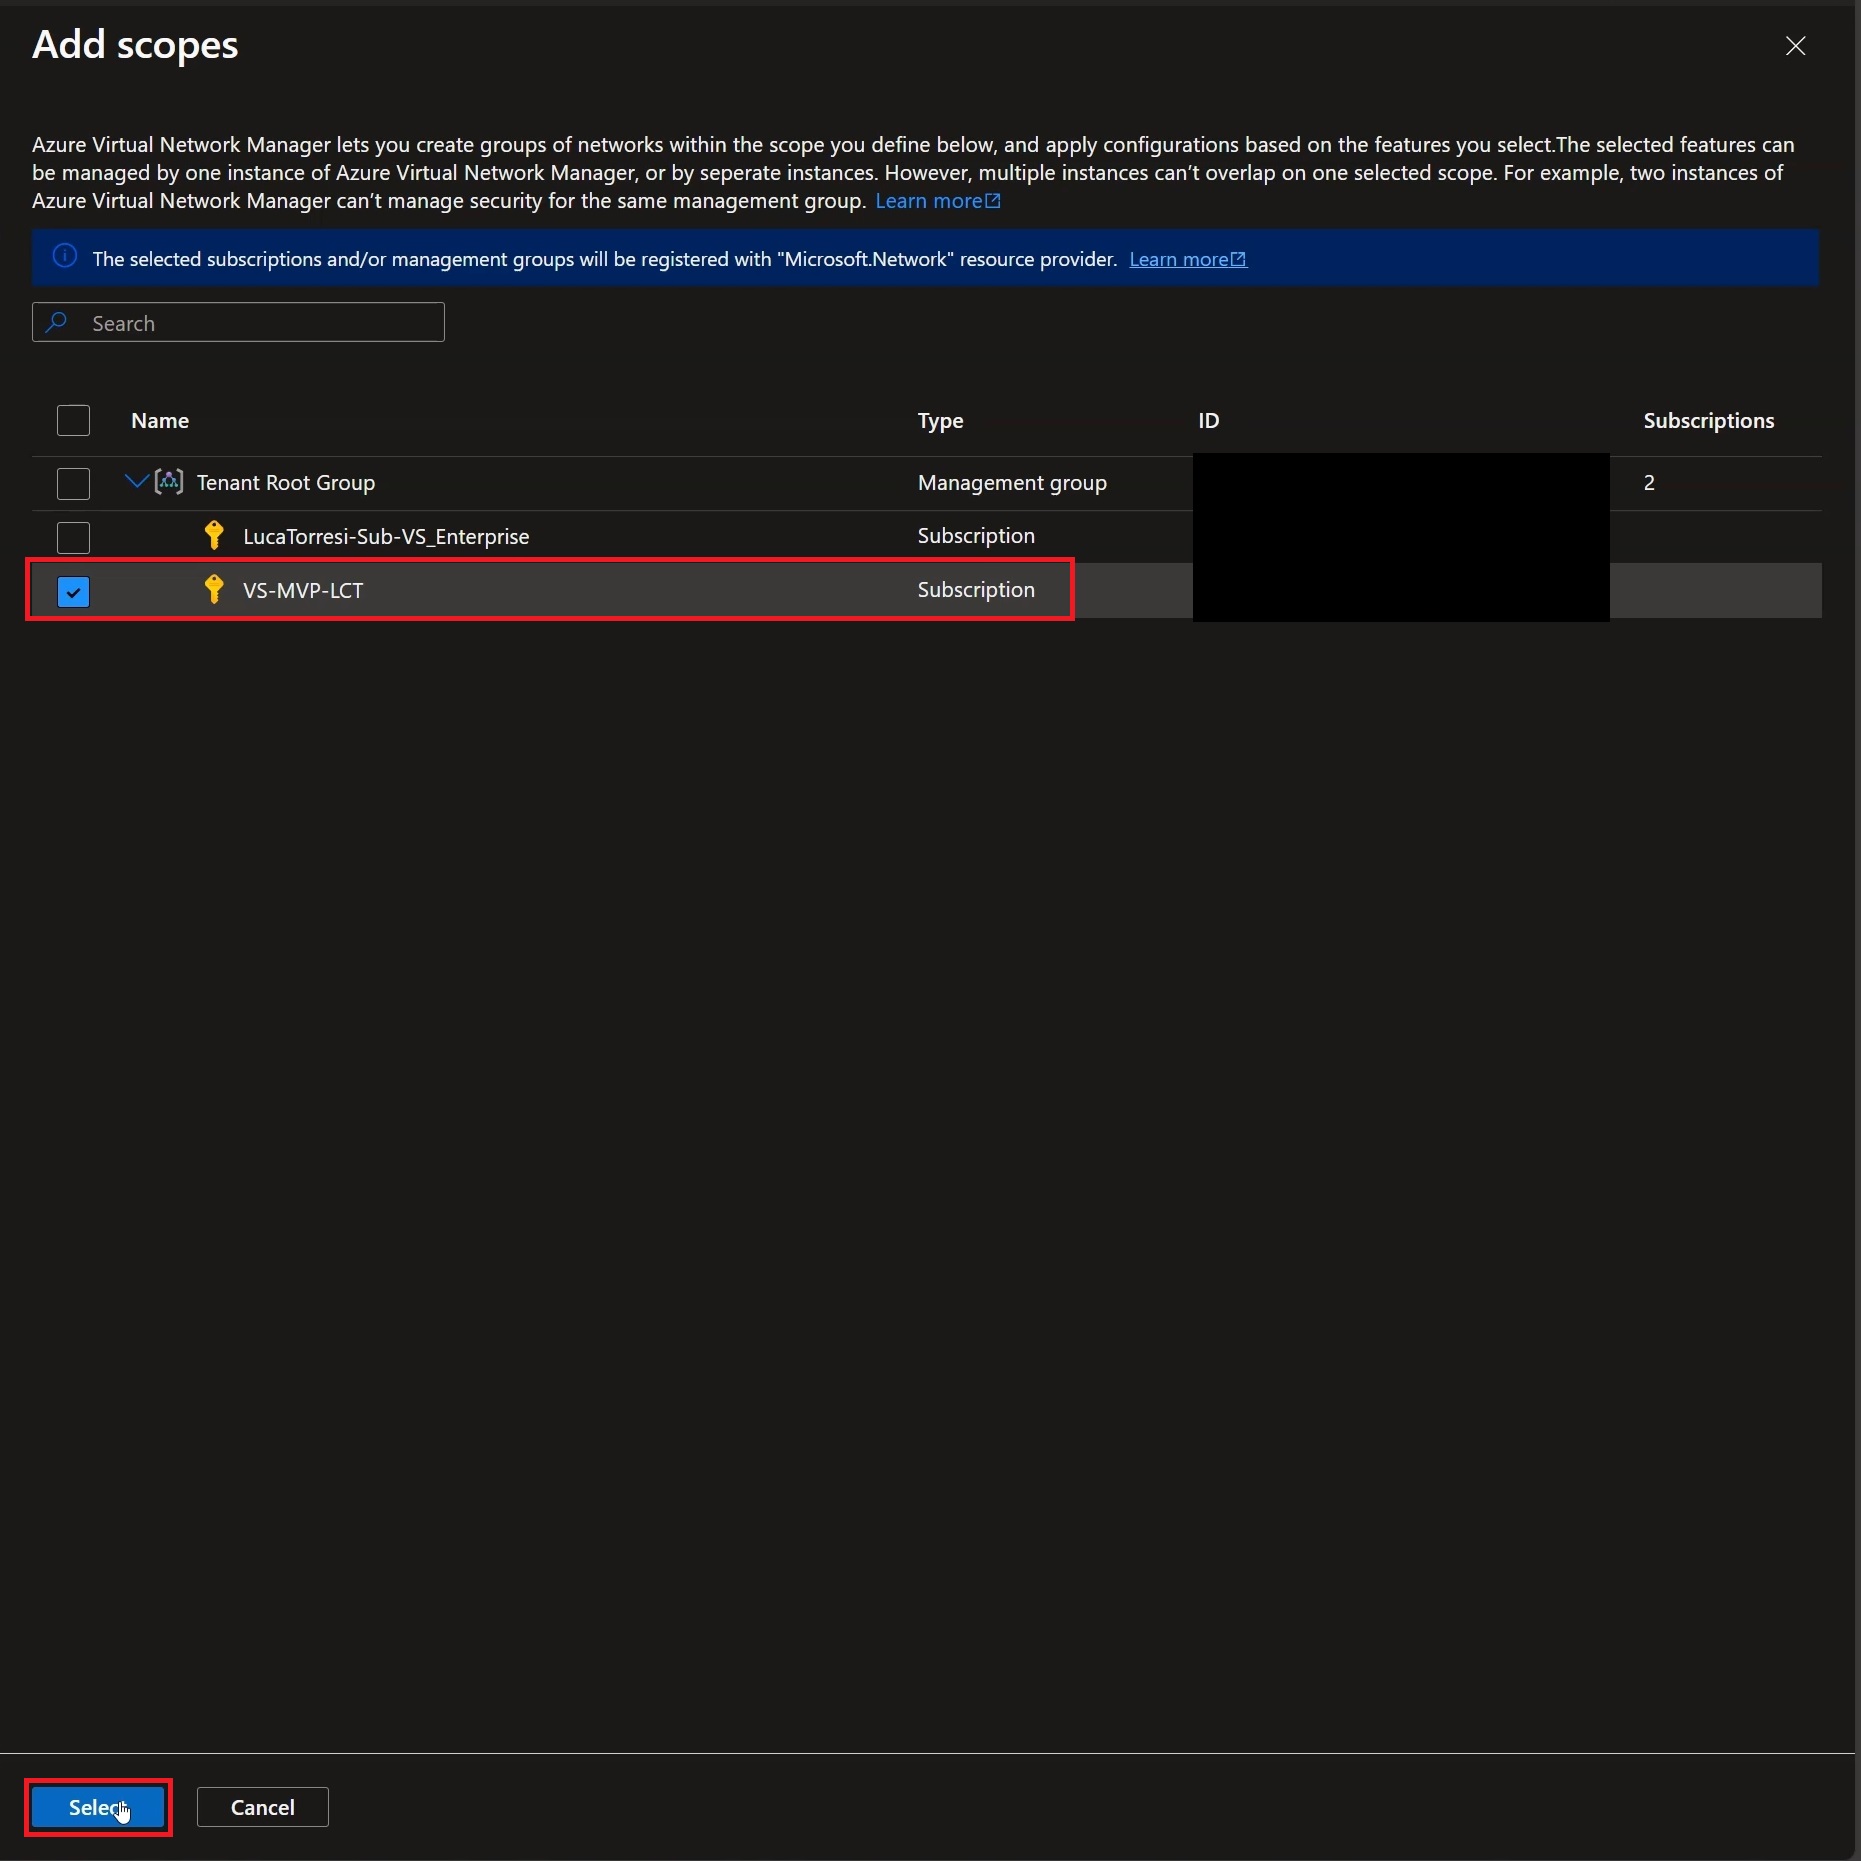Sort by the Type column header
Viewport: 1861px width, 1861px height.
pos(940,421)
